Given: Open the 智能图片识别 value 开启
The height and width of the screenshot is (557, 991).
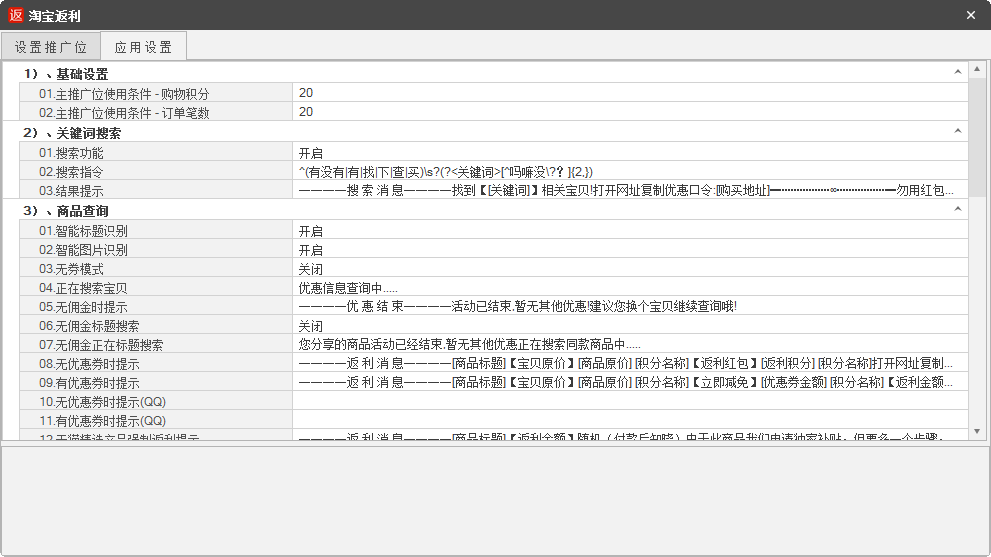Looking at the screenshot, I should point(630,250).
